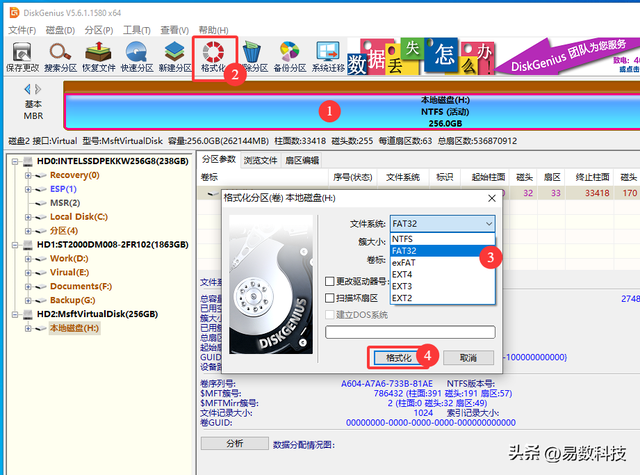Click the 序号(状态) column header
Image resolution: width=640 pixels, height=475 pixels.
pyautogui.click(x=353, y=178)
